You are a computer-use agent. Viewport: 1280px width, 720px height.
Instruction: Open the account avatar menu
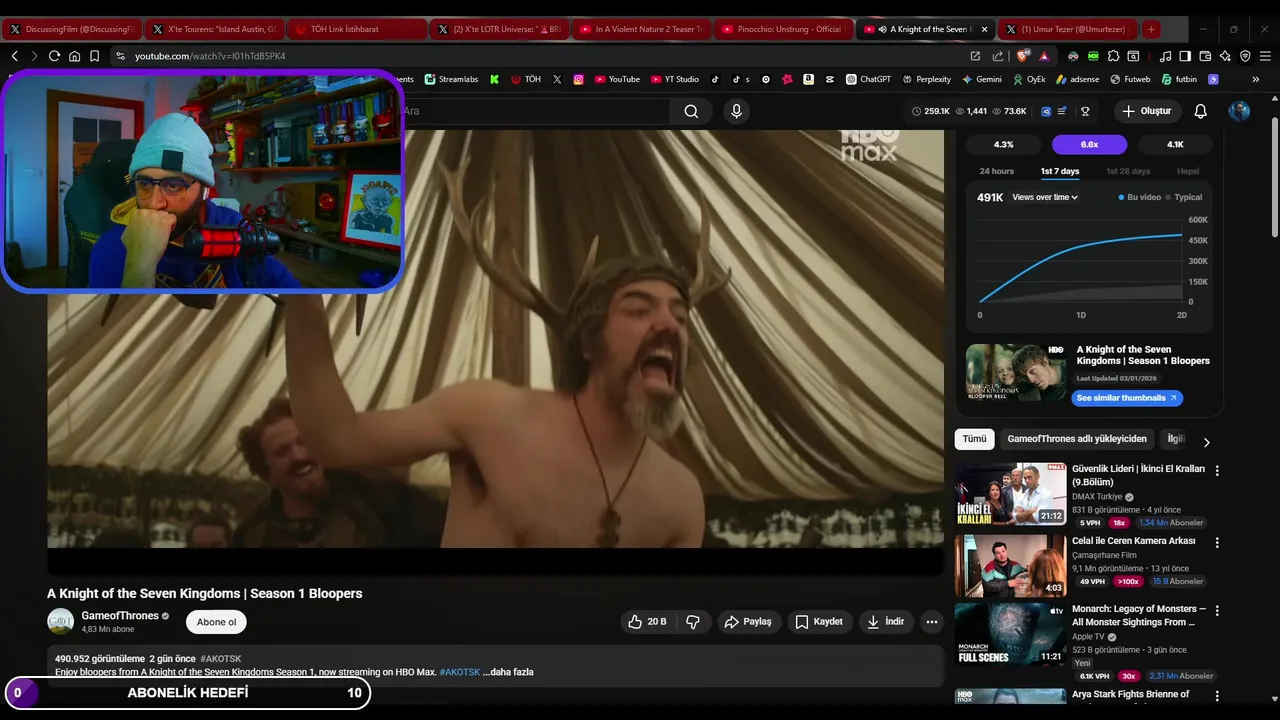coord(1239,111)
